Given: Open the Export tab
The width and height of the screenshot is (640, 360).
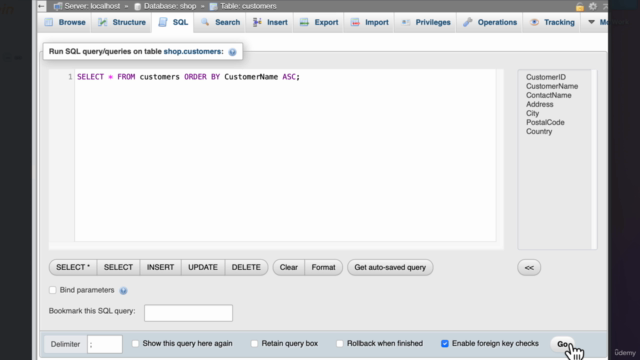Looking at the screenshot, I should pyautogui.click(x=319, y=22).
